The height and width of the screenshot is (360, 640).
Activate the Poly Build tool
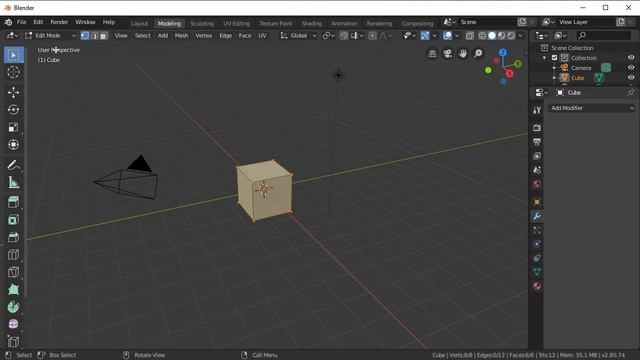[x=13, y=290]
